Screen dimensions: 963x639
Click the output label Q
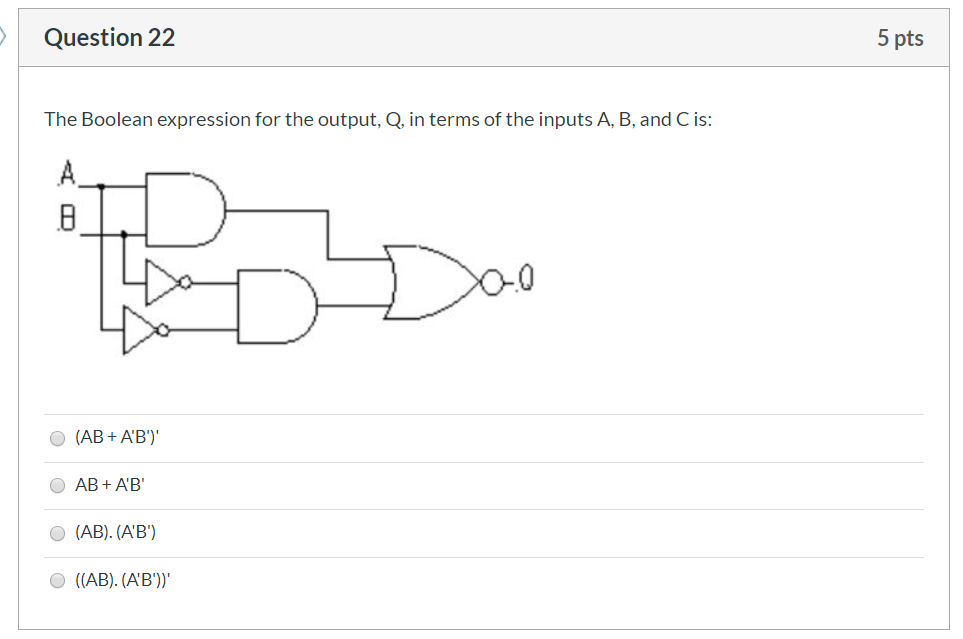[x=528, y=280]
